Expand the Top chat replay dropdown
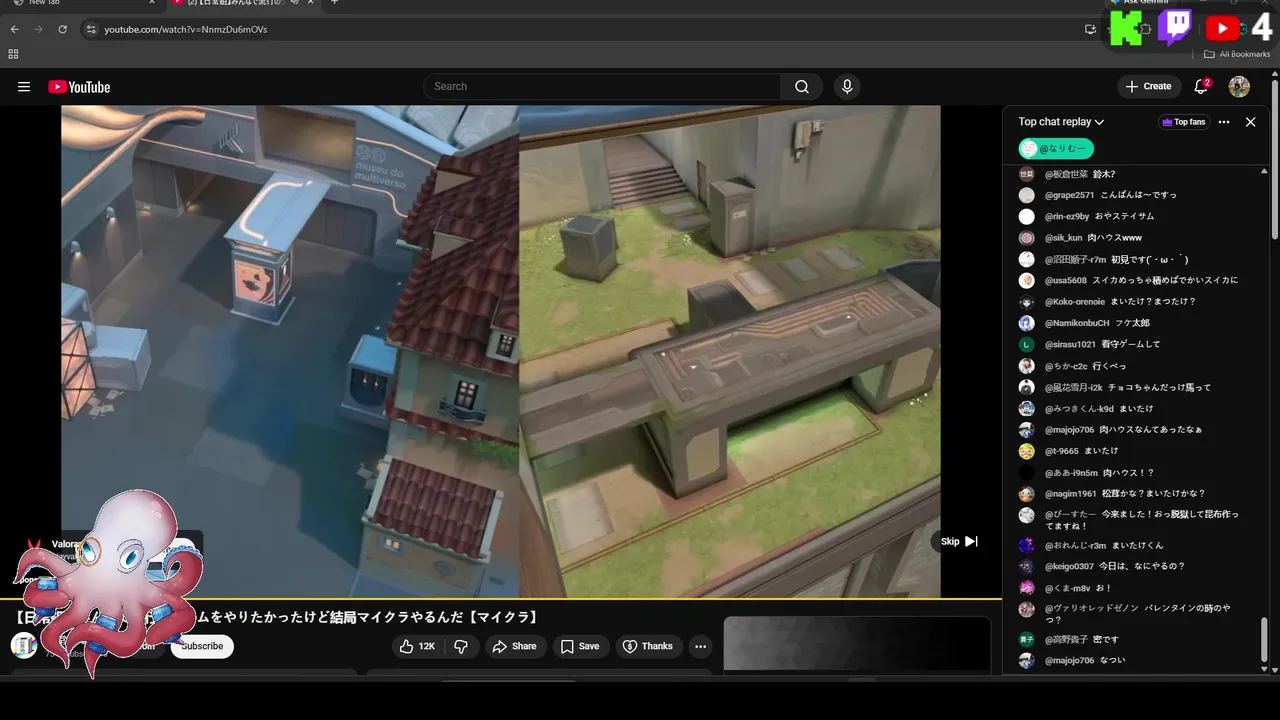Viewport: 1280px width, 720px height. (1061, 122)
